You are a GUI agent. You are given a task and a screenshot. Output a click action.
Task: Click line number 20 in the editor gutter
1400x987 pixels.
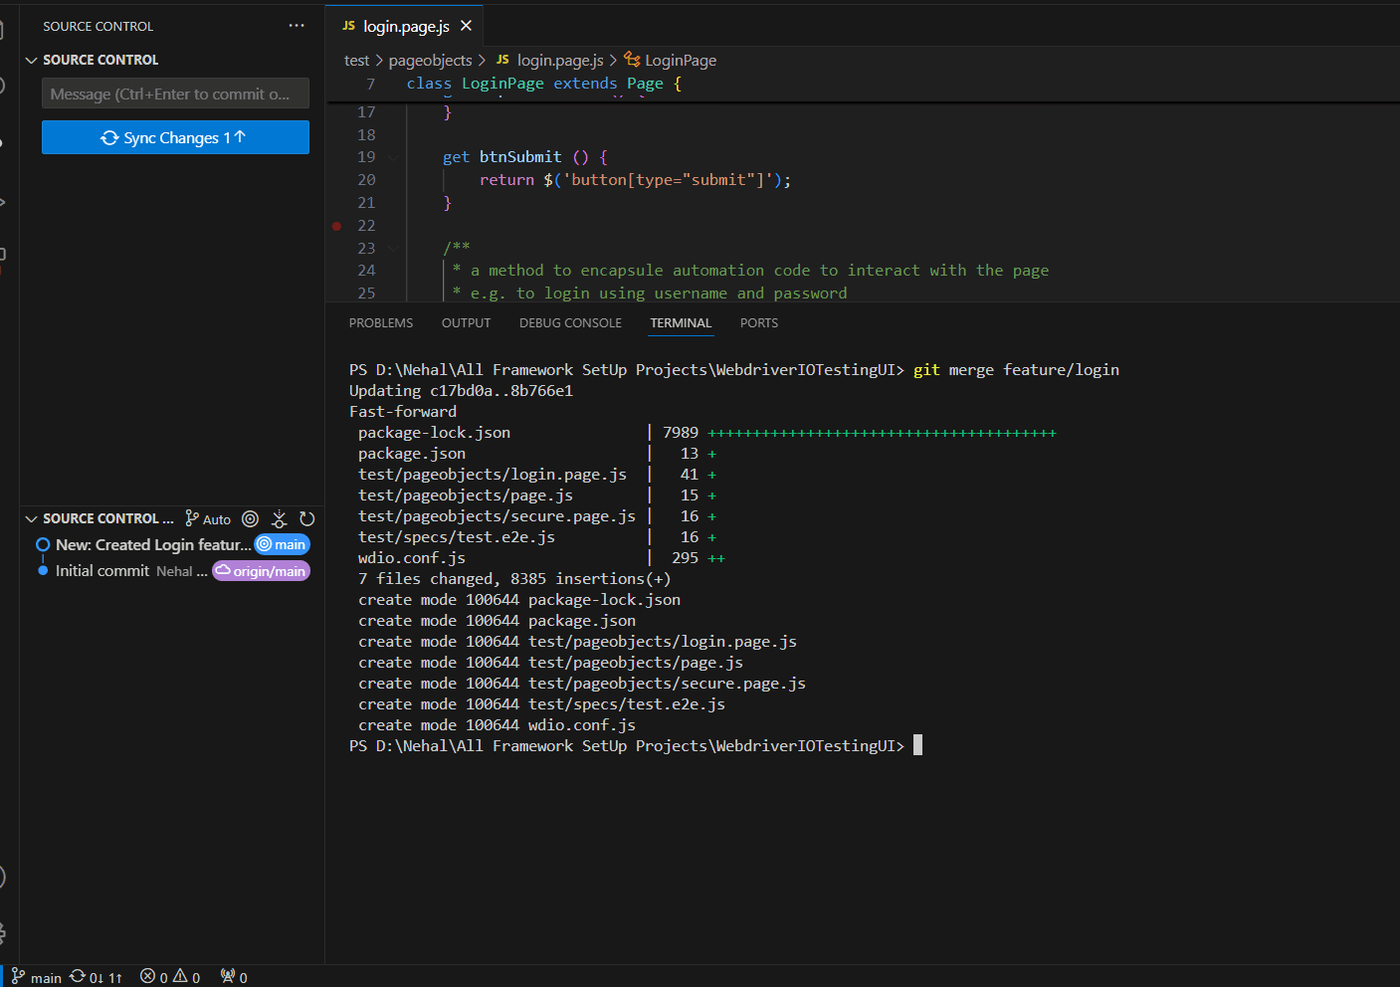click(x=366, y=180)
